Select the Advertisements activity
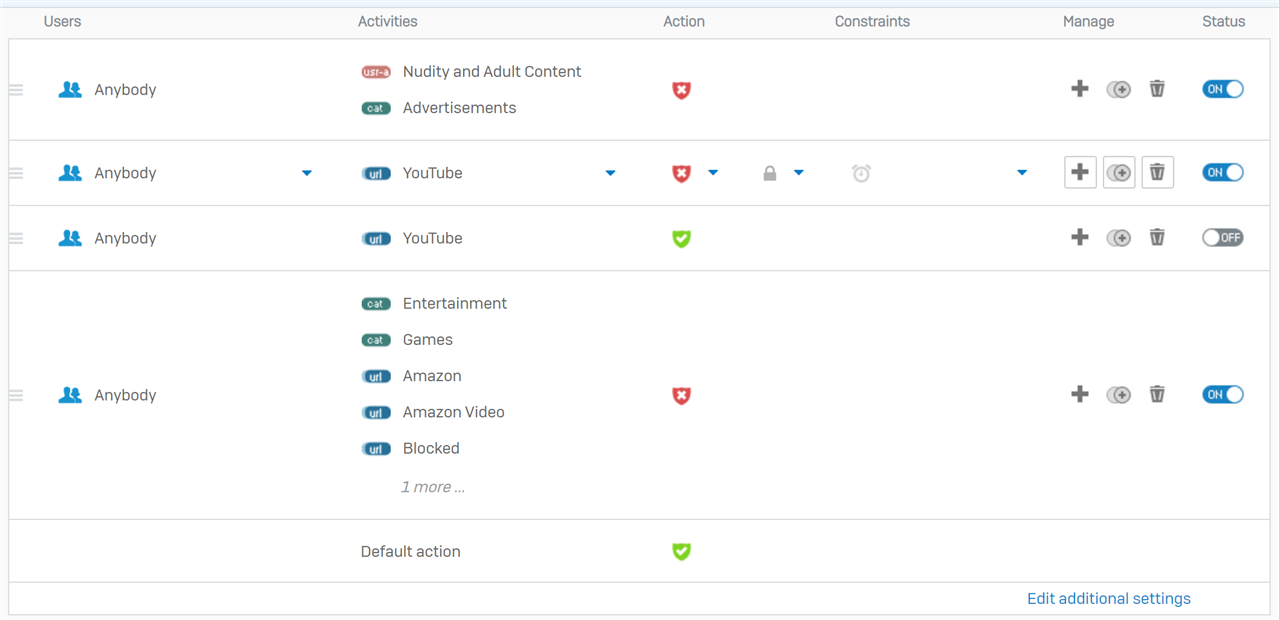1279x620 pixels. pos(460,108)
